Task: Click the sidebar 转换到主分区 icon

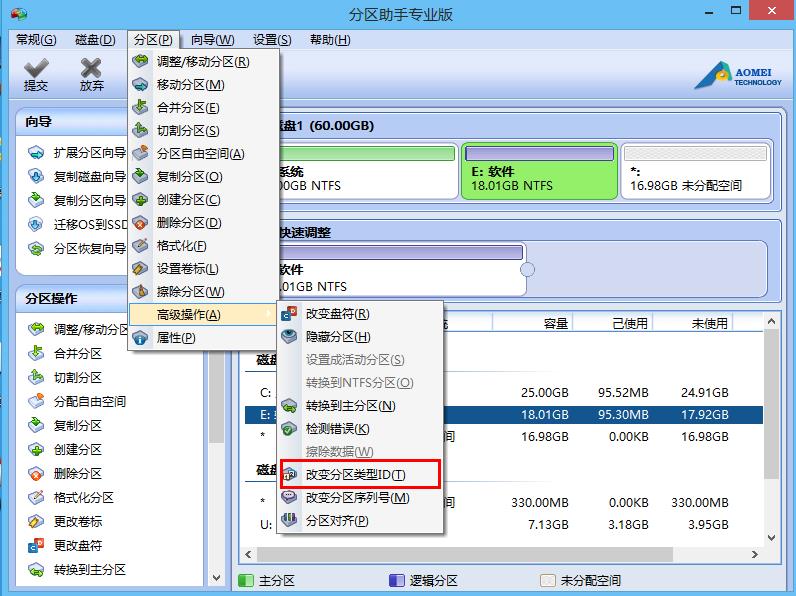Action: [36, 570]
